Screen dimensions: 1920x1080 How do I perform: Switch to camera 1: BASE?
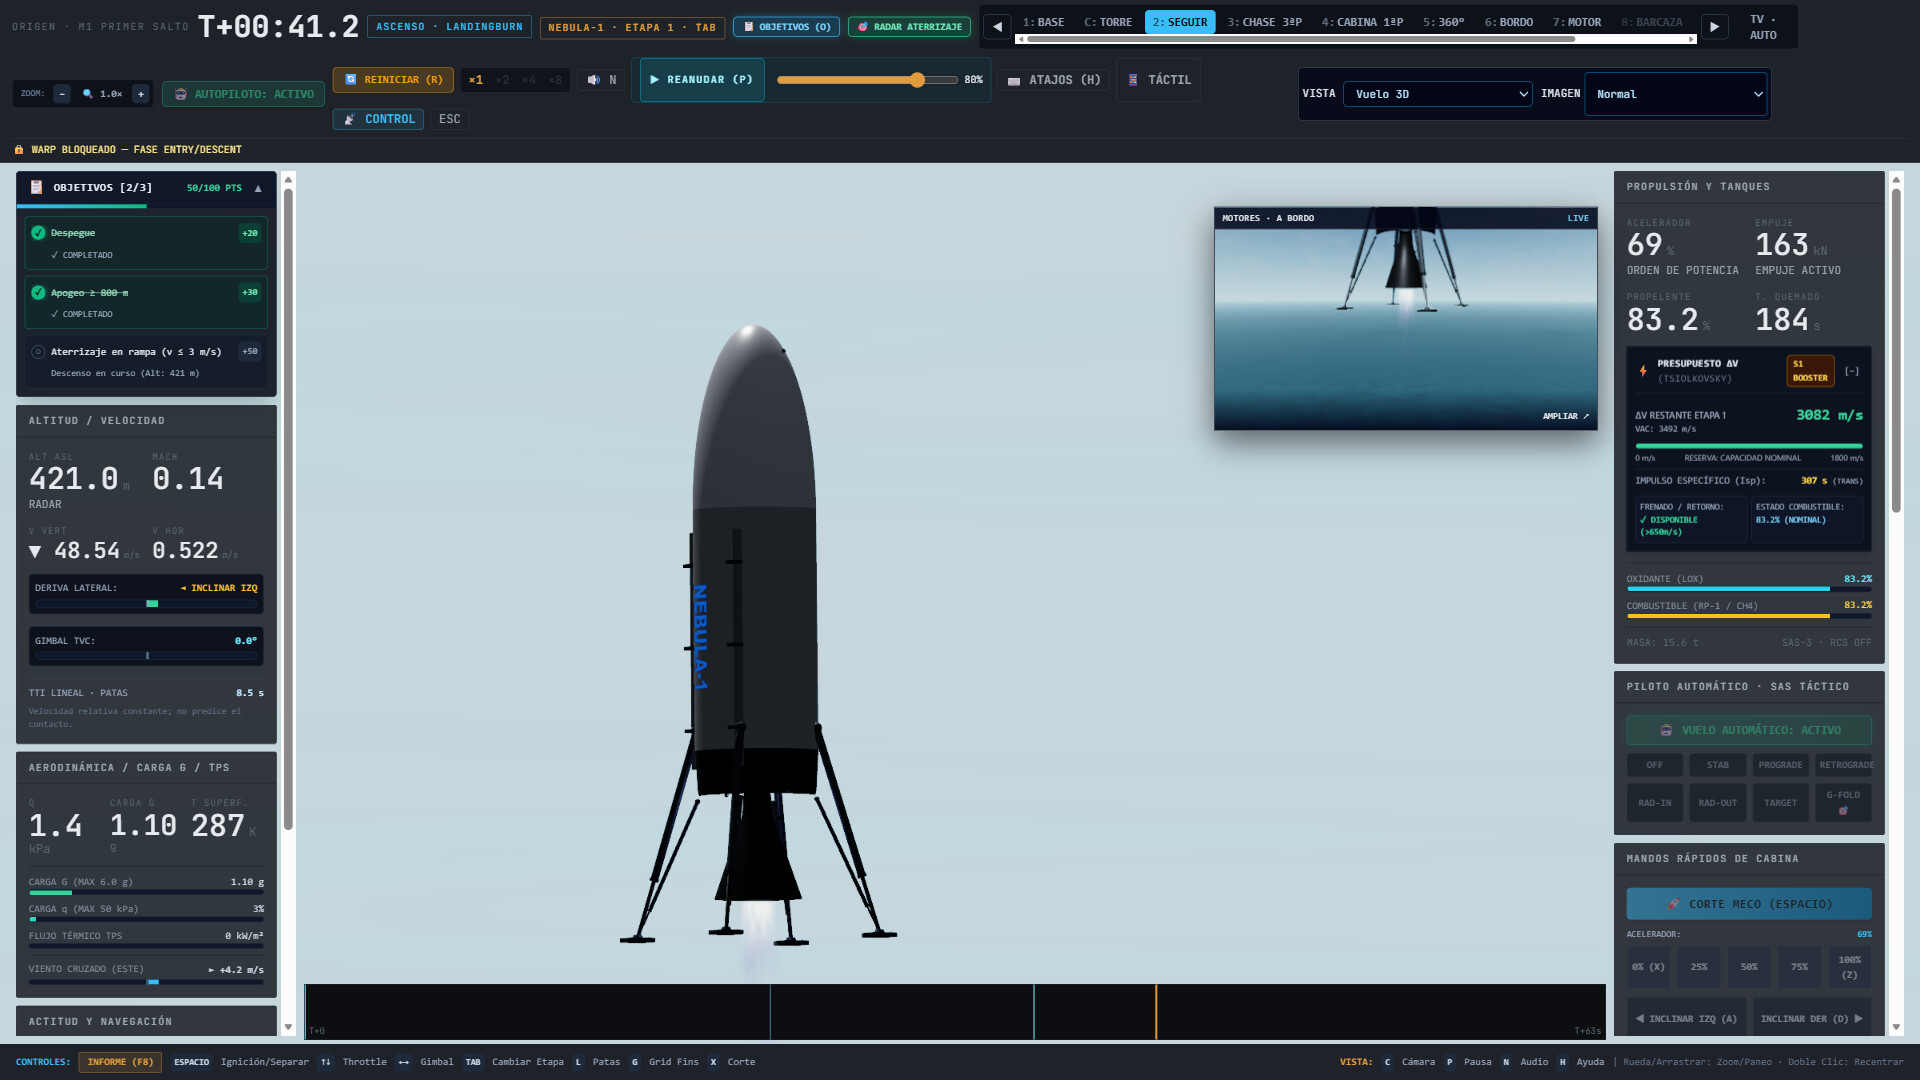click(1043, 22)
